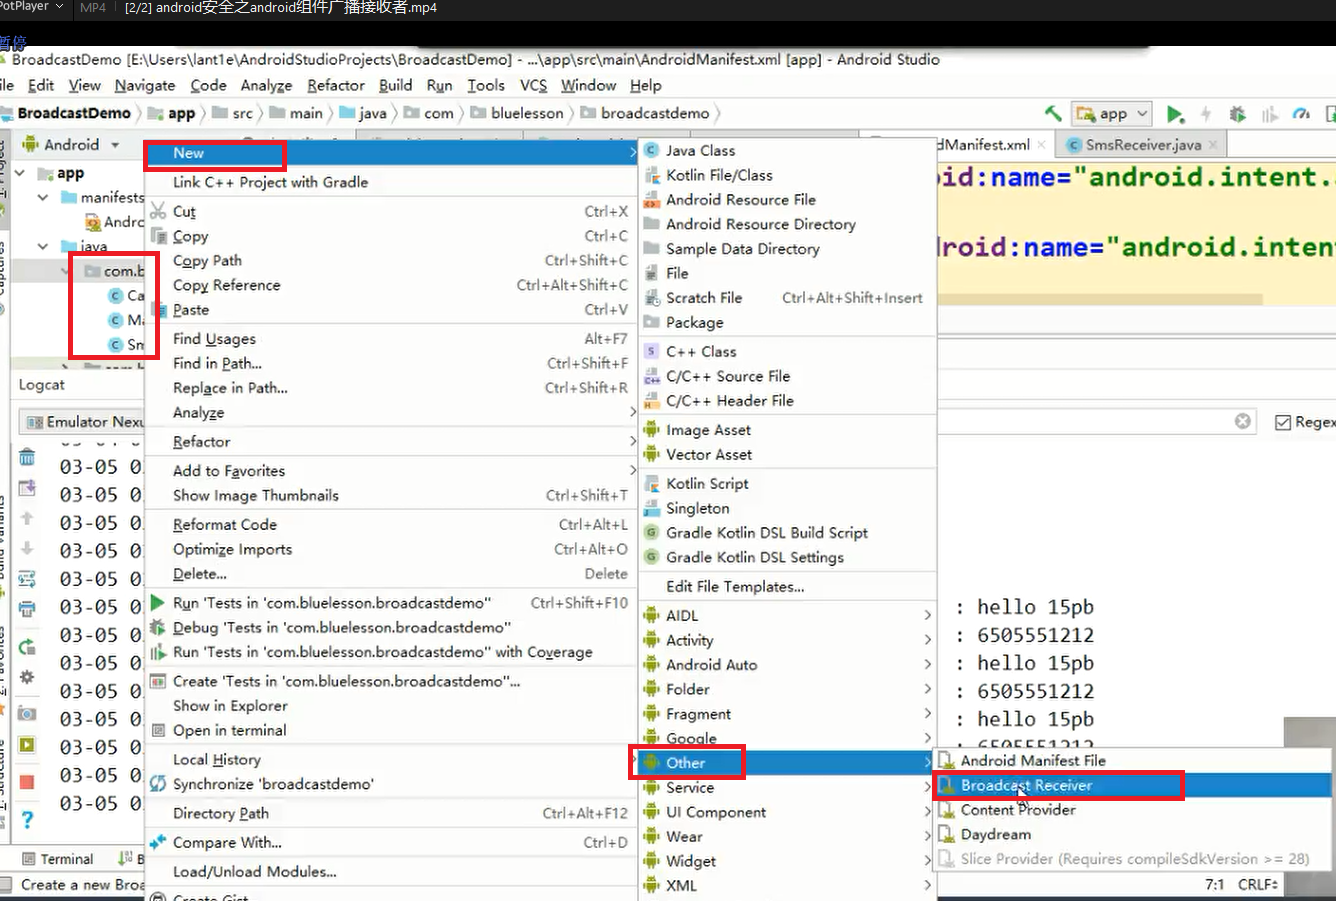The height and width of the screenshot is (901, 1339).
Task: Open the Build menu
Action: click(x=395, y=86)
